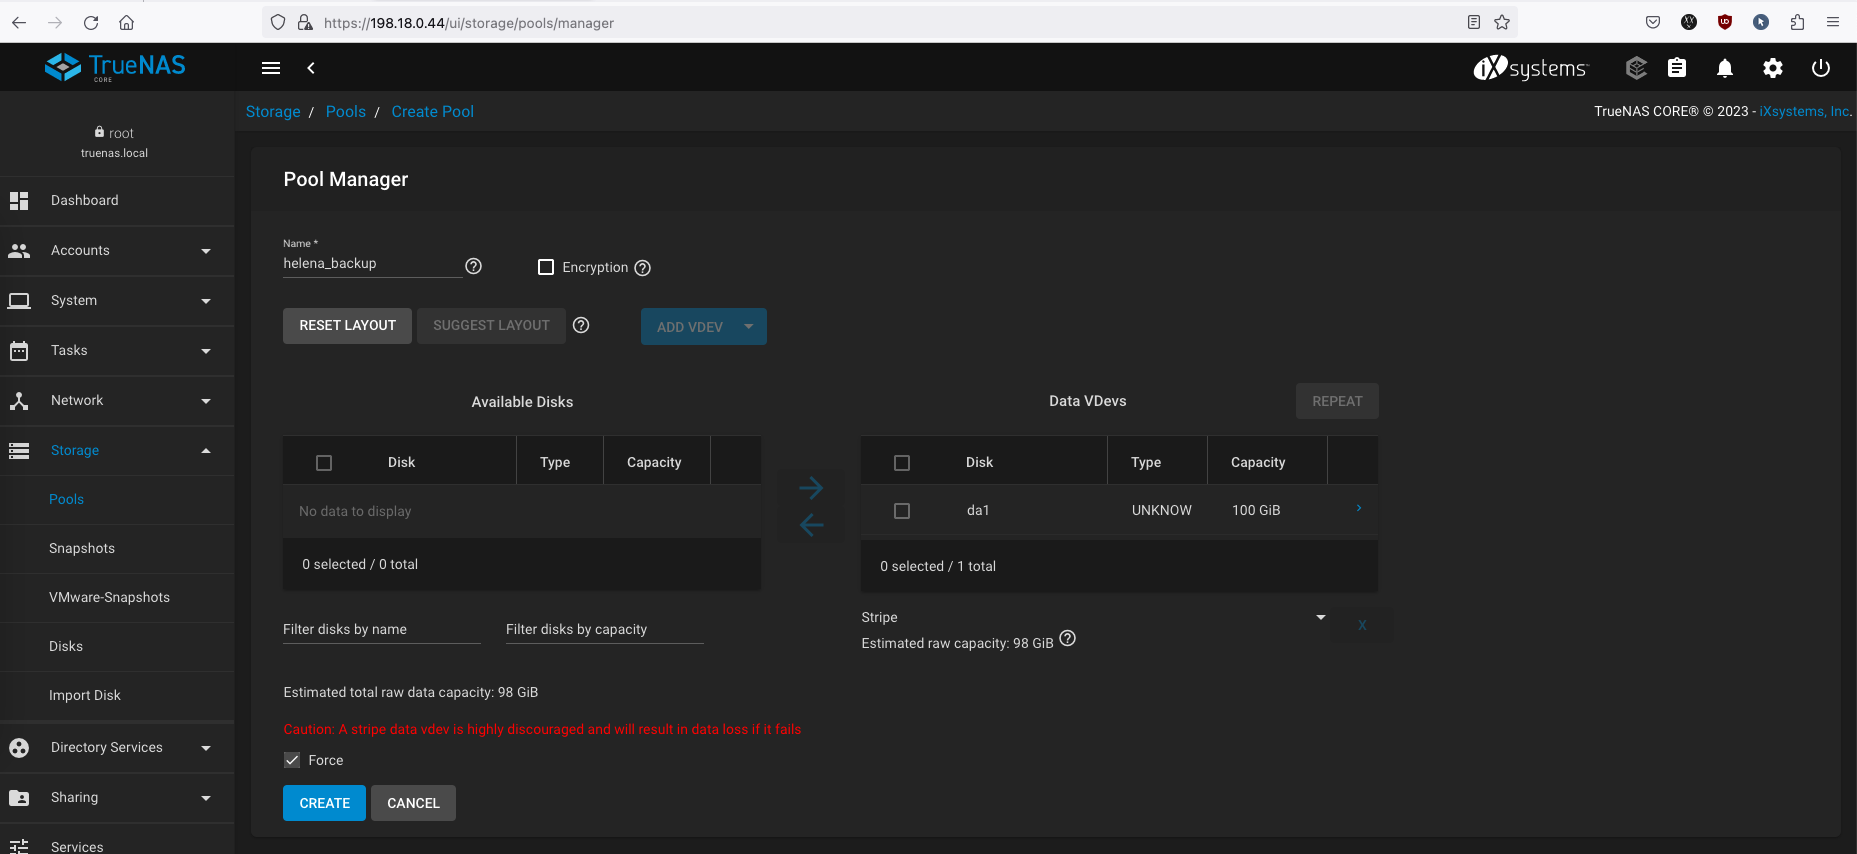The width and height of the screenshot is (1857, 854).
Task: Click the Create button
Action: 324,803
